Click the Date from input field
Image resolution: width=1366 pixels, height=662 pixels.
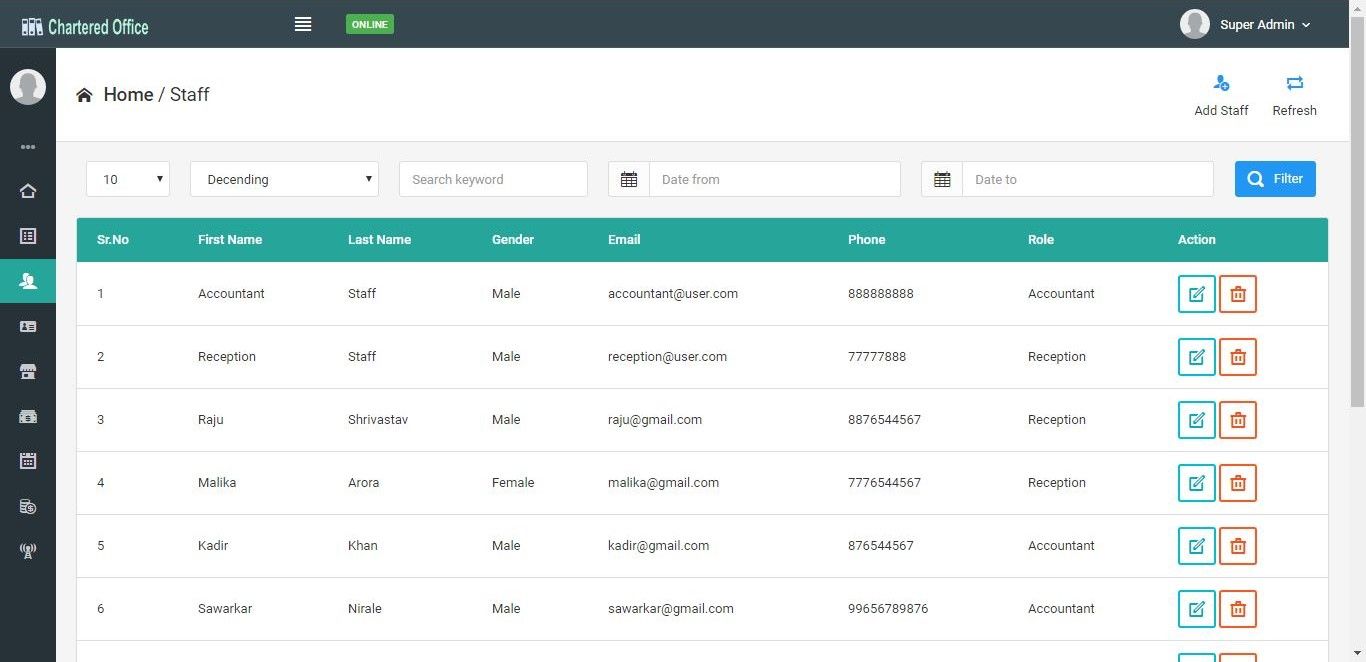click(x=775, y=179)
